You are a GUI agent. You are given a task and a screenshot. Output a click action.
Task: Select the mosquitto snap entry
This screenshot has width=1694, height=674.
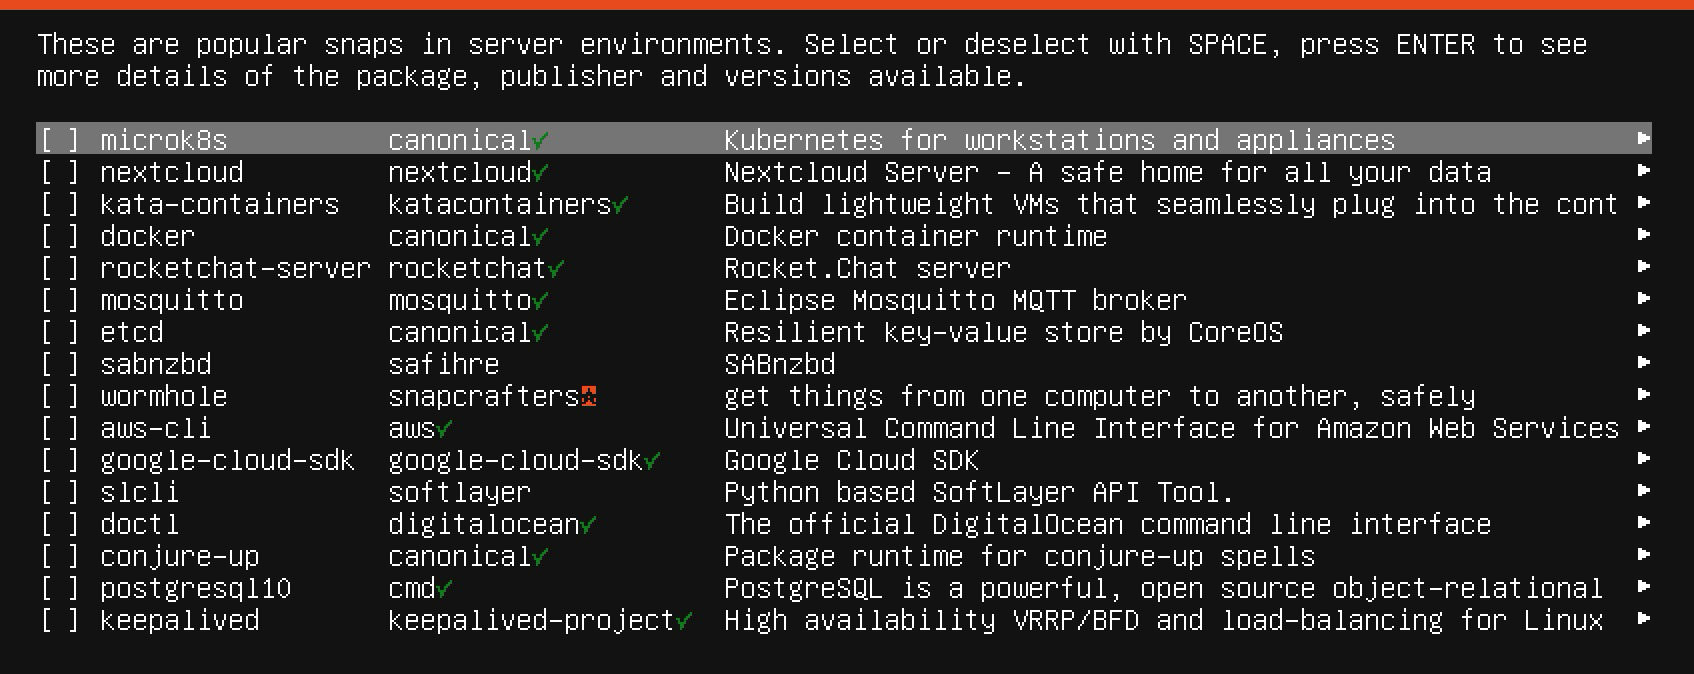click(x=844, y=300)
